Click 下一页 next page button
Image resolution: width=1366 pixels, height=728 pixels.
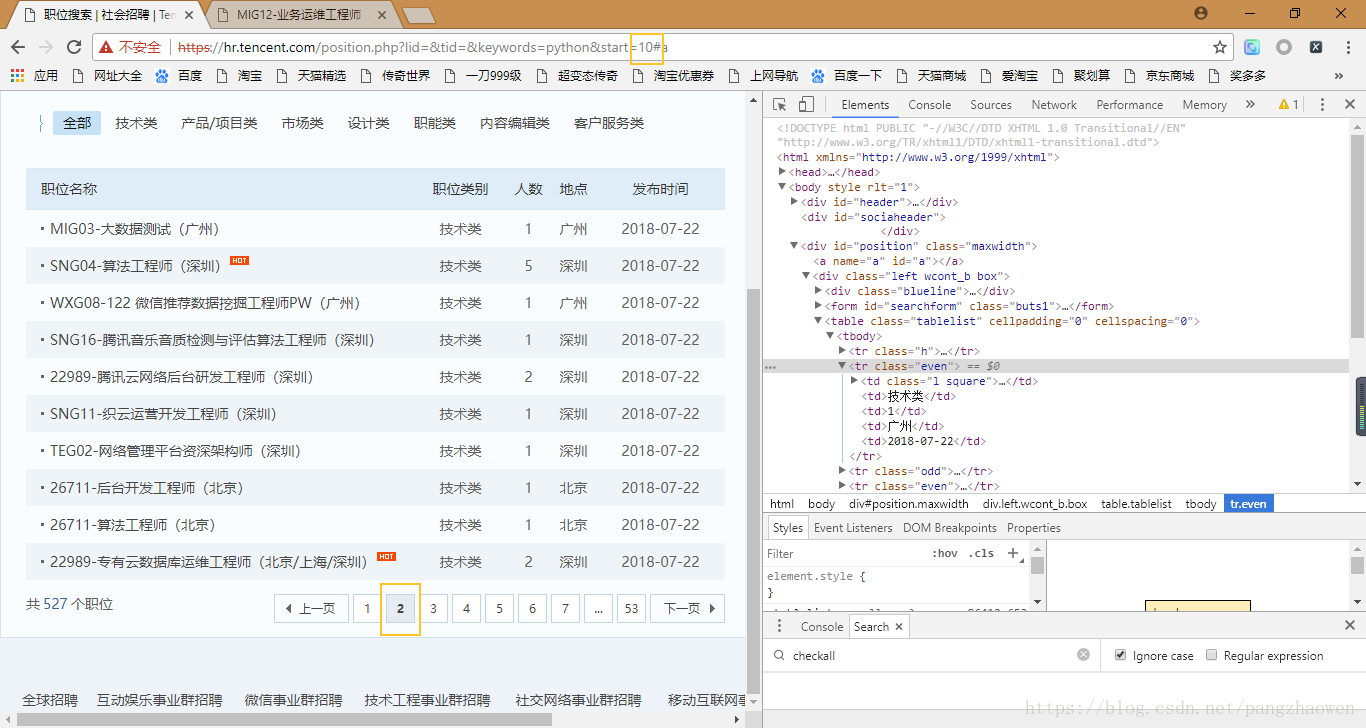(687, 608)
